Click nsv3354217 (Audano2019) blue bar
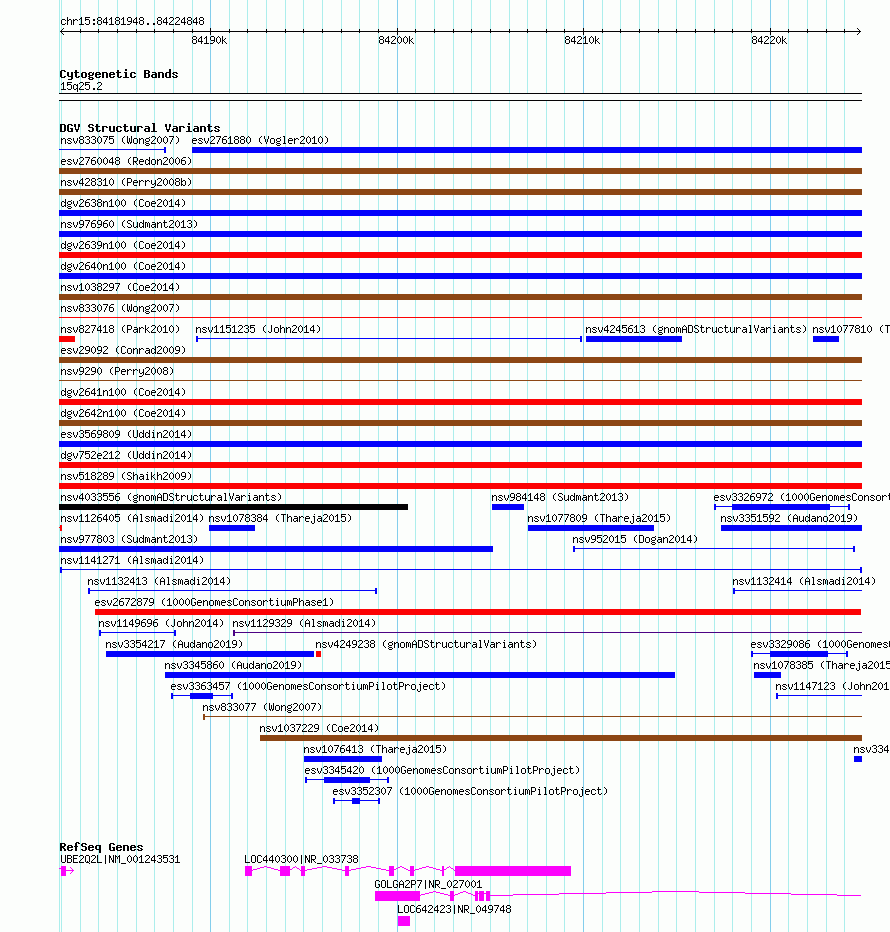This screenshot has width=890, height=932. 210,654
